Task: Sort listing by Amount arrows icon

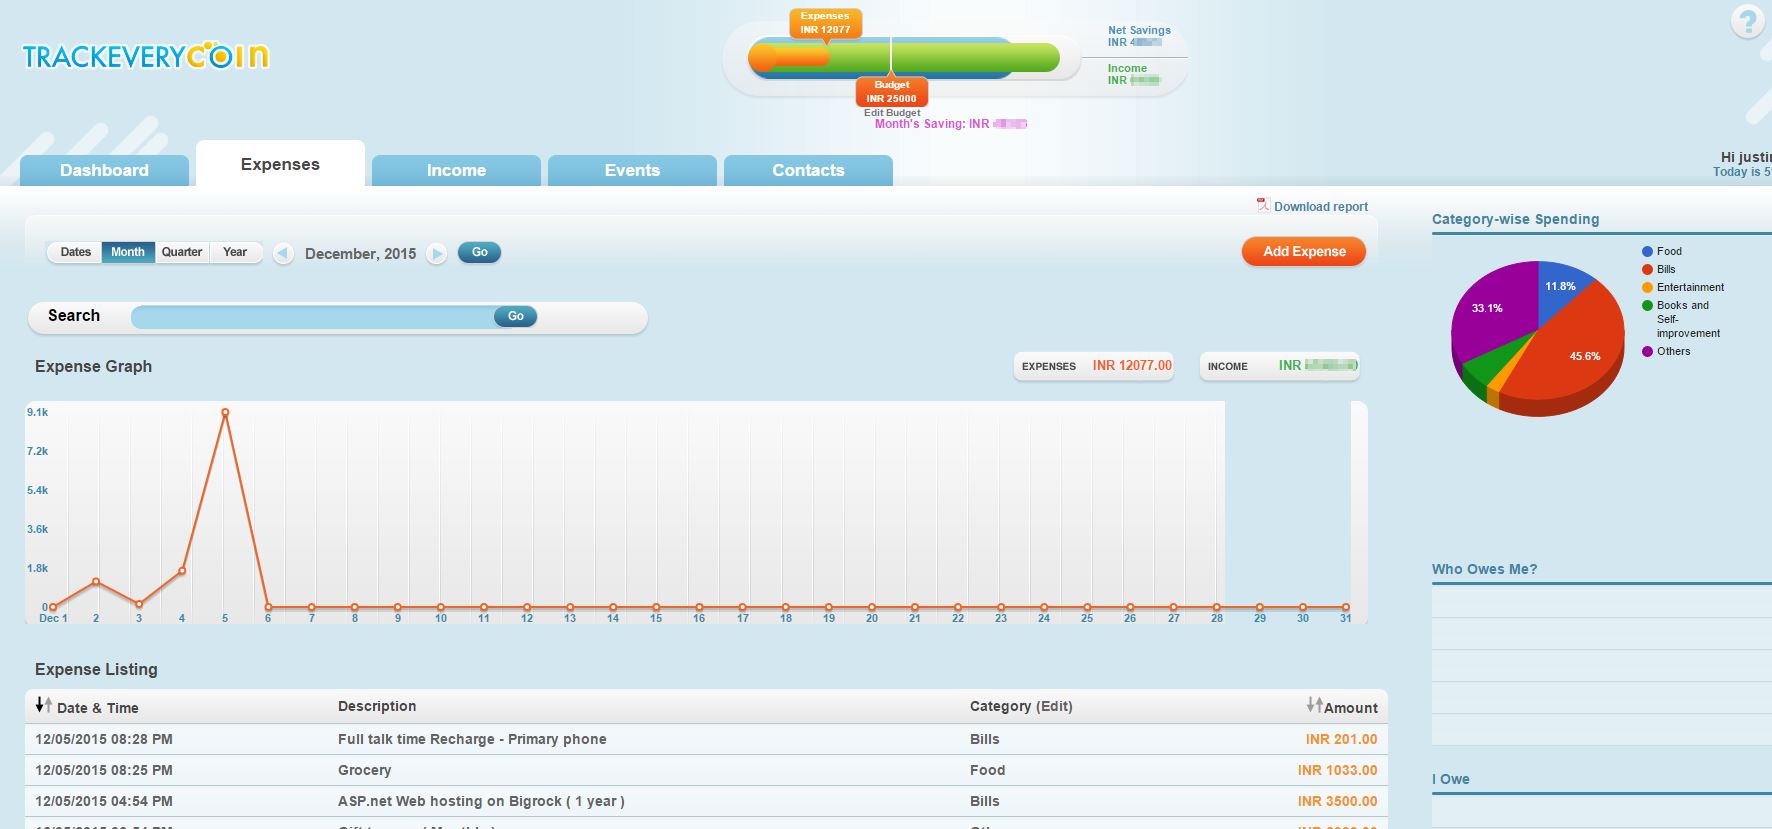Action: [1314, 705]
